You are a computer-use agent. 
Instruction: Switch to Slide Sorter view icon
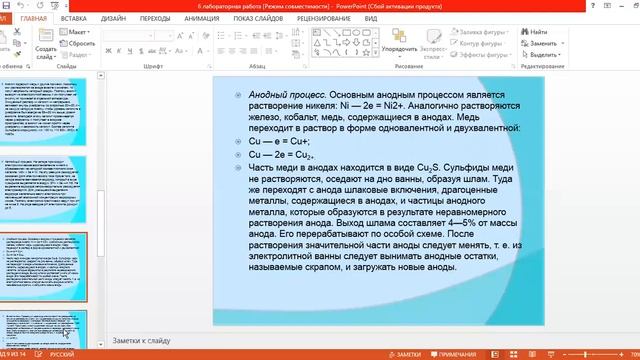point(513,354)
